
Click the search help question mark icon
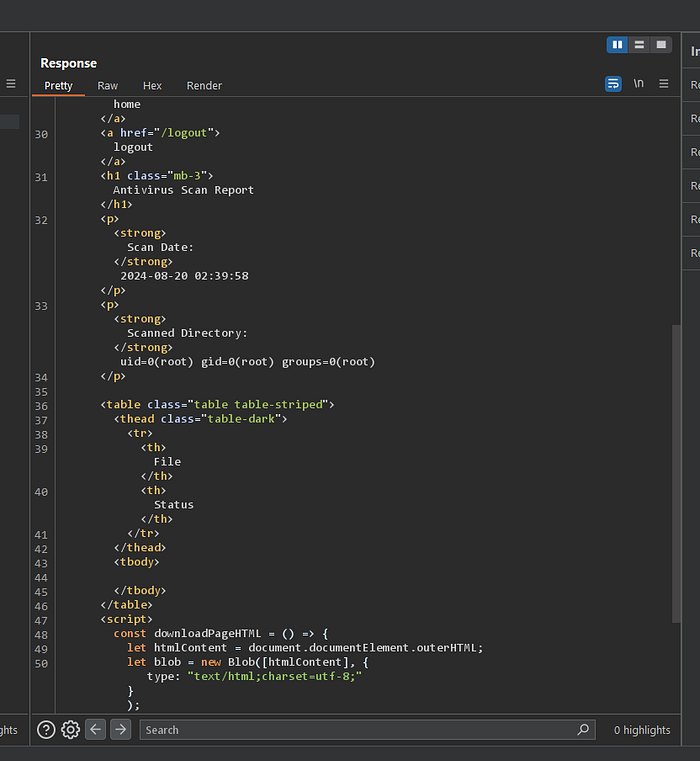pos(46,730)
